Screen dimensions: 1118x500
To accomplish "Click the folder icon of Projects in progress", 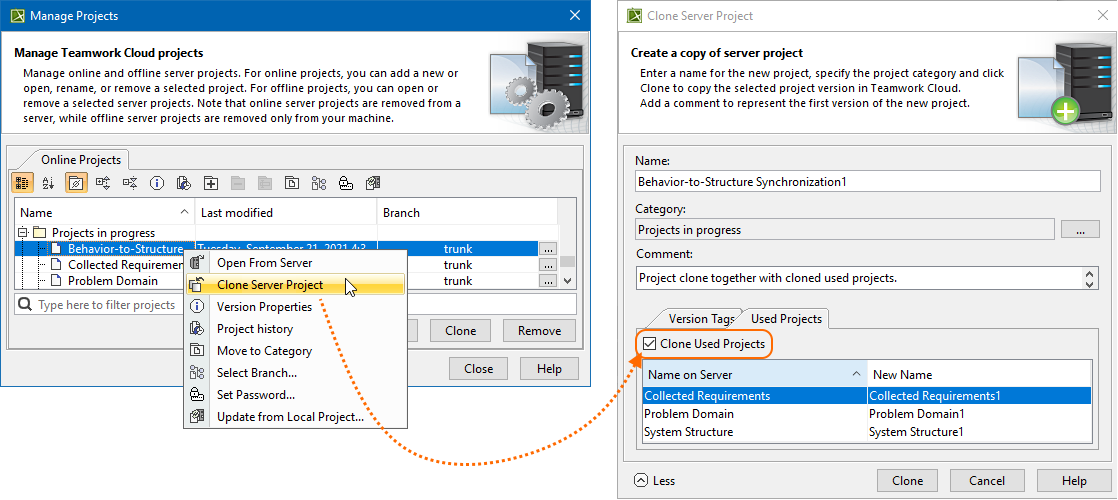I will (40, 233).
